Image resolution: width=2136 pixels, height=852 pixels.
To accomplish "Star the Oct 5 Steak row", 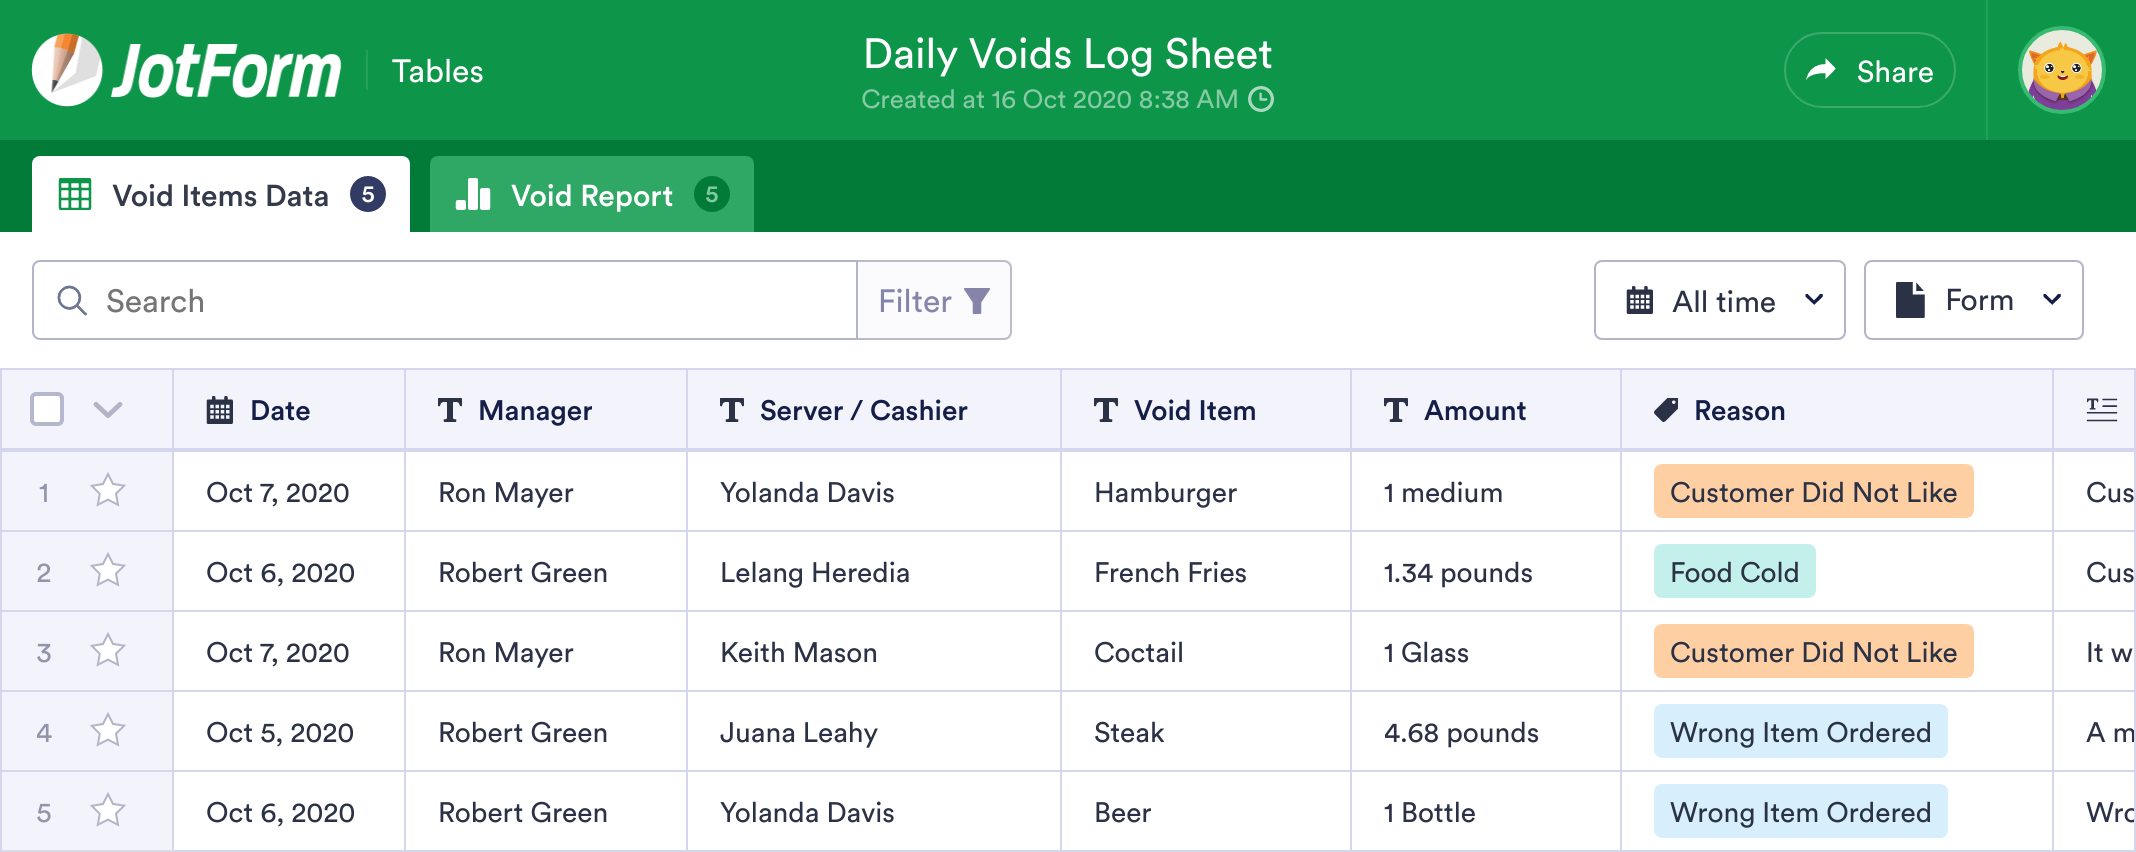I will pos(108,731).
